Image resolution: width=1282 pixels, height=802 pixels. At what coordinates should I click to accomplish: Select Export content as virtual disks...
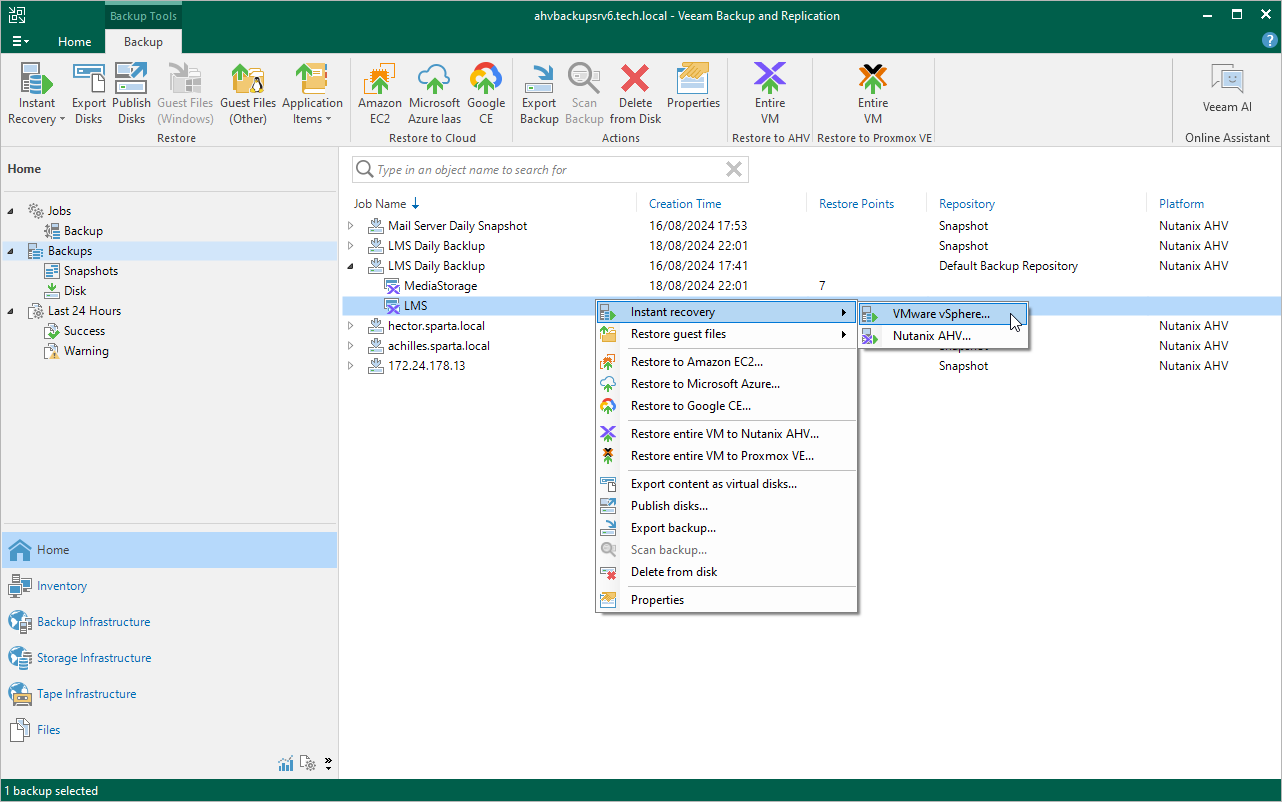(727, 484)
